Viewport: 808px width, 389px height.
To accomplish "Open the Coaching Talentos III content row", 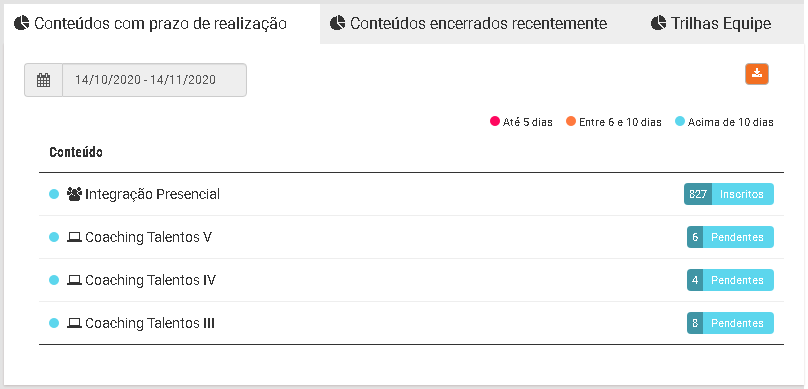I will [411, 323].
